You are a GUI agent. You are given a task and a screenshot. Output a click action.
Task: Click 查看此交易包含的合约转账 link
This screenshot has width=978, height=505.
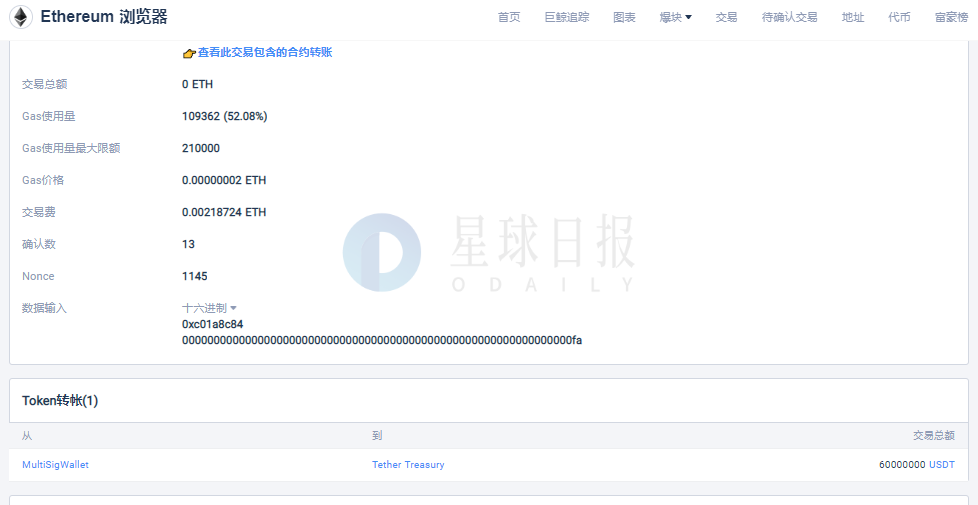(264, 52)
